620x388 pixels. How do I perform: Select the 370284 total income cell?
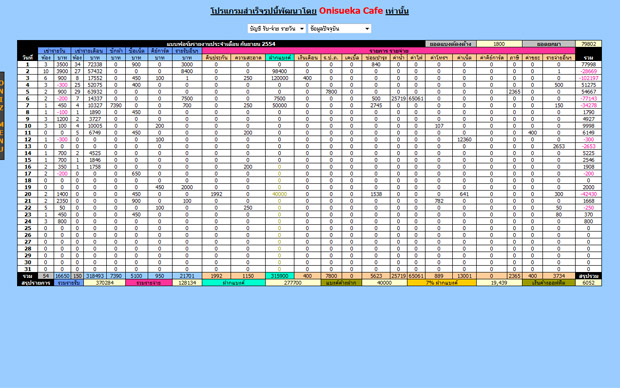coord(104,283)
